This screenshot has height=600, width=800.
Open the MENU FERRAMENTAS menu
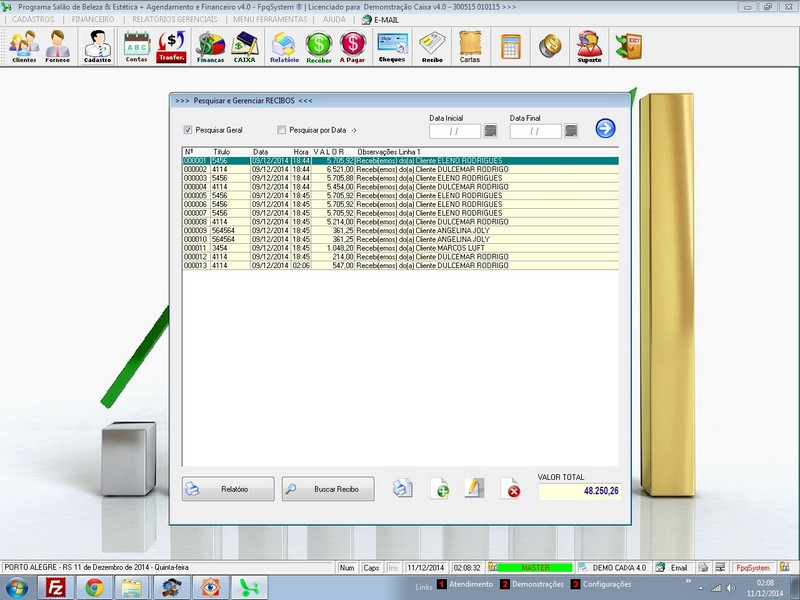click(270, 19)
